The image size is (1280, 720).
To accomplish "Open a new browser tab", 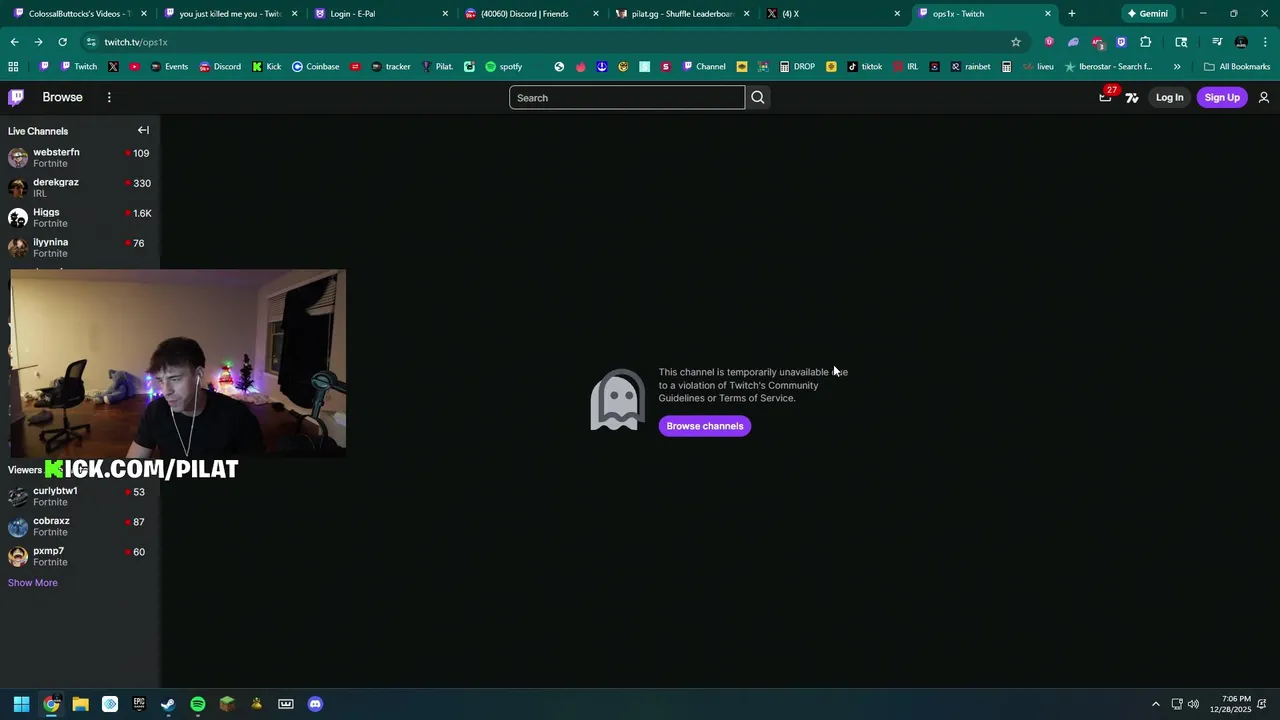I will click(x=1072, y=14).
